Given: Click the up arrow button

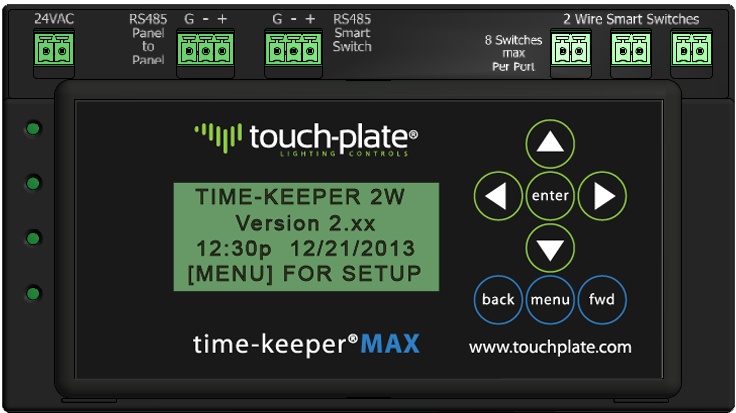Looking at the screenshot, I should point(550,144).
